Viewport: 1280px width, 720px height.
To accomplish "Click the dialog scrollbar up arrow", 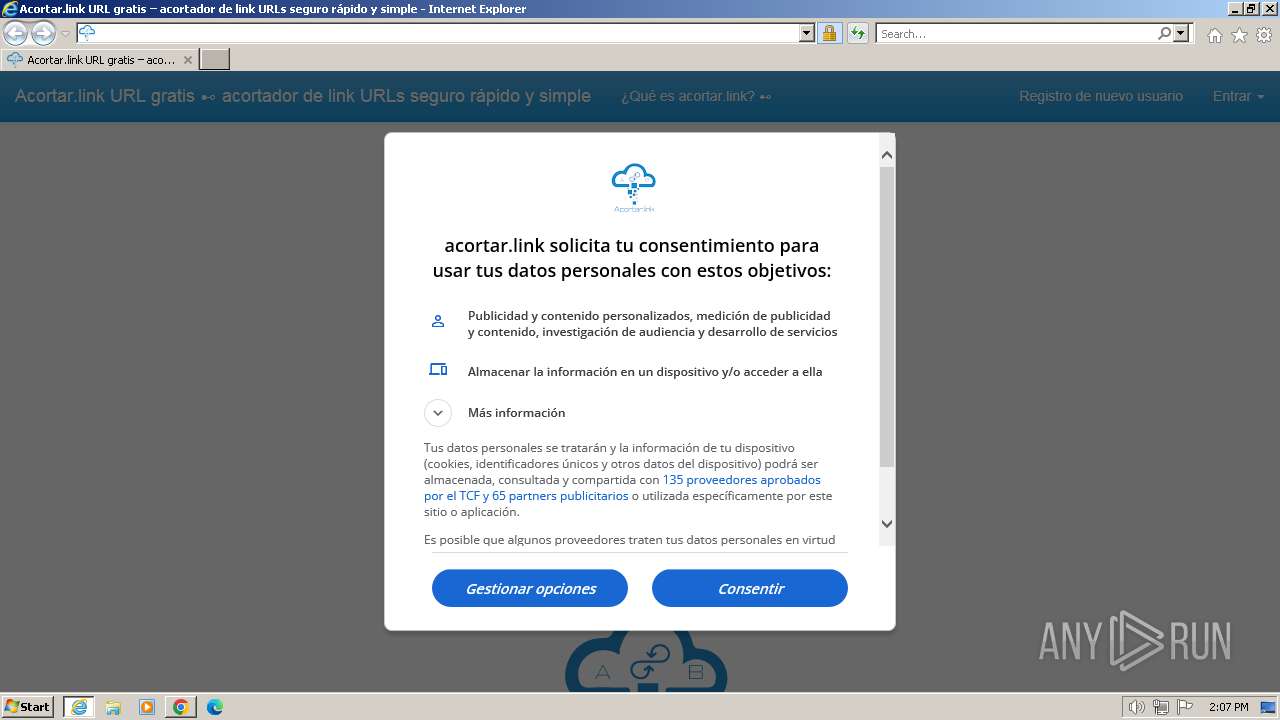I will [887, 155].
